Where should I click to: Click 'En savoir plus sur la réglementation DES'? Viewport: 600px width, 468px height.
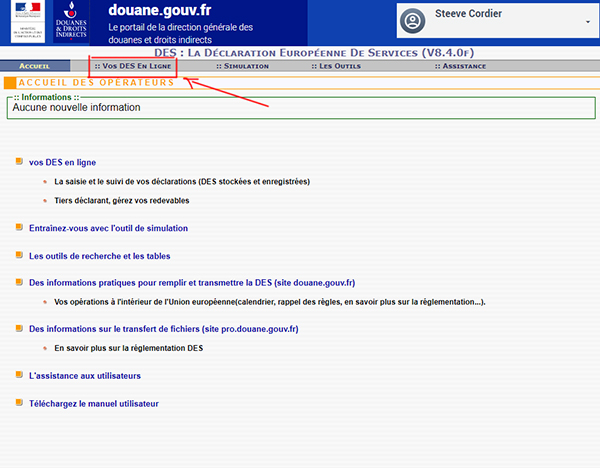coord(129,348)
